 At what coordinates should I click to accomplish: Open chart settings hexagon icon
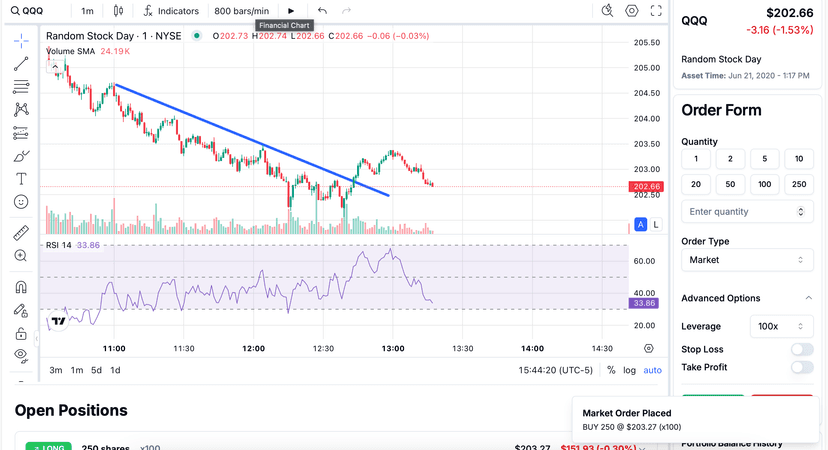click(x=632, y=11)
